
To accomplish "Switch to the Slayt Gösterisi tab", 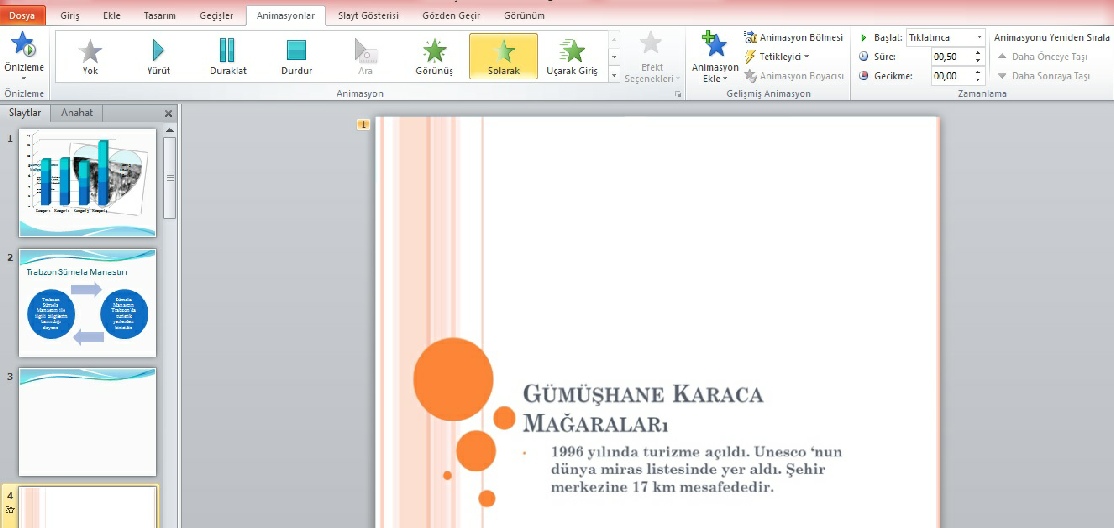I will (368, 16).
